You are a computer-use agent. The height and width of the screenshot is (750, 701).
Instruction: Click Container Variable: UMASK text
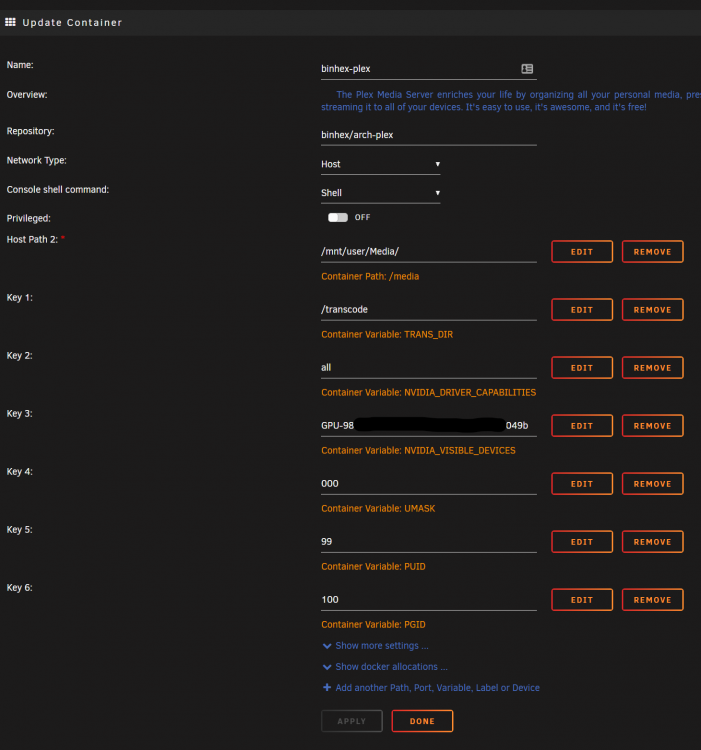378,508
